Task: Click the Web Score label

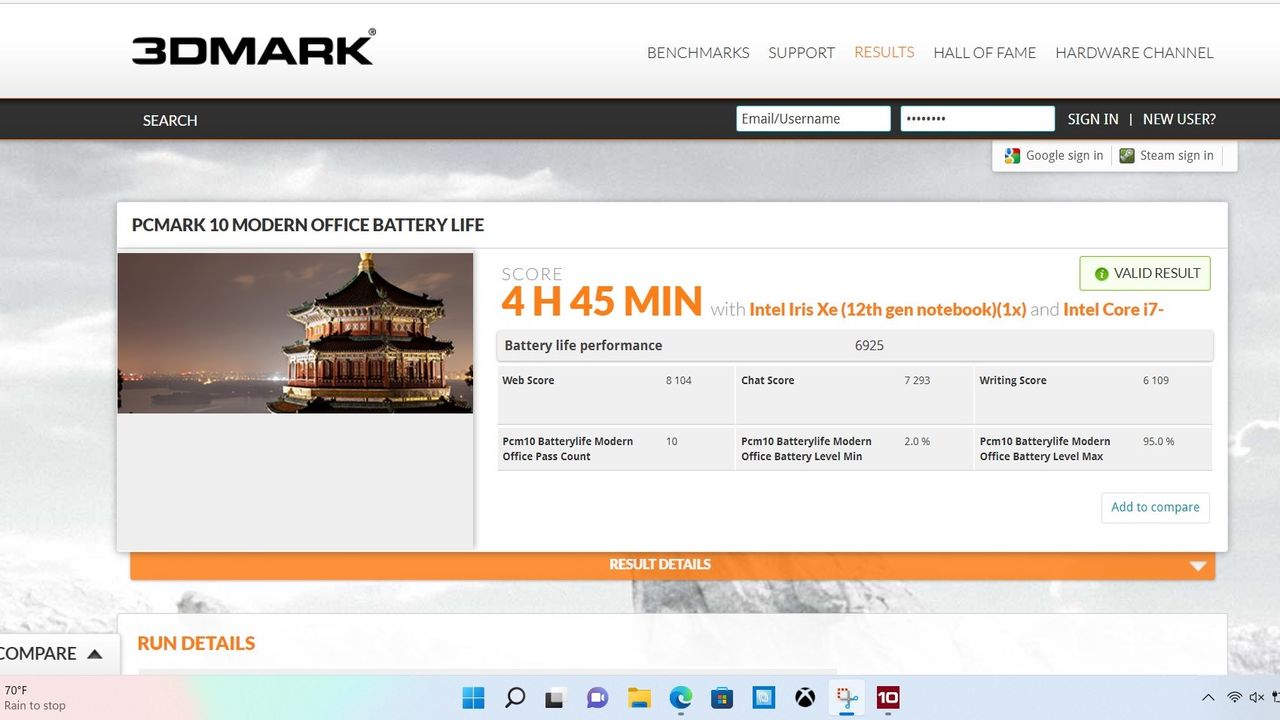Action: [528, 381]
